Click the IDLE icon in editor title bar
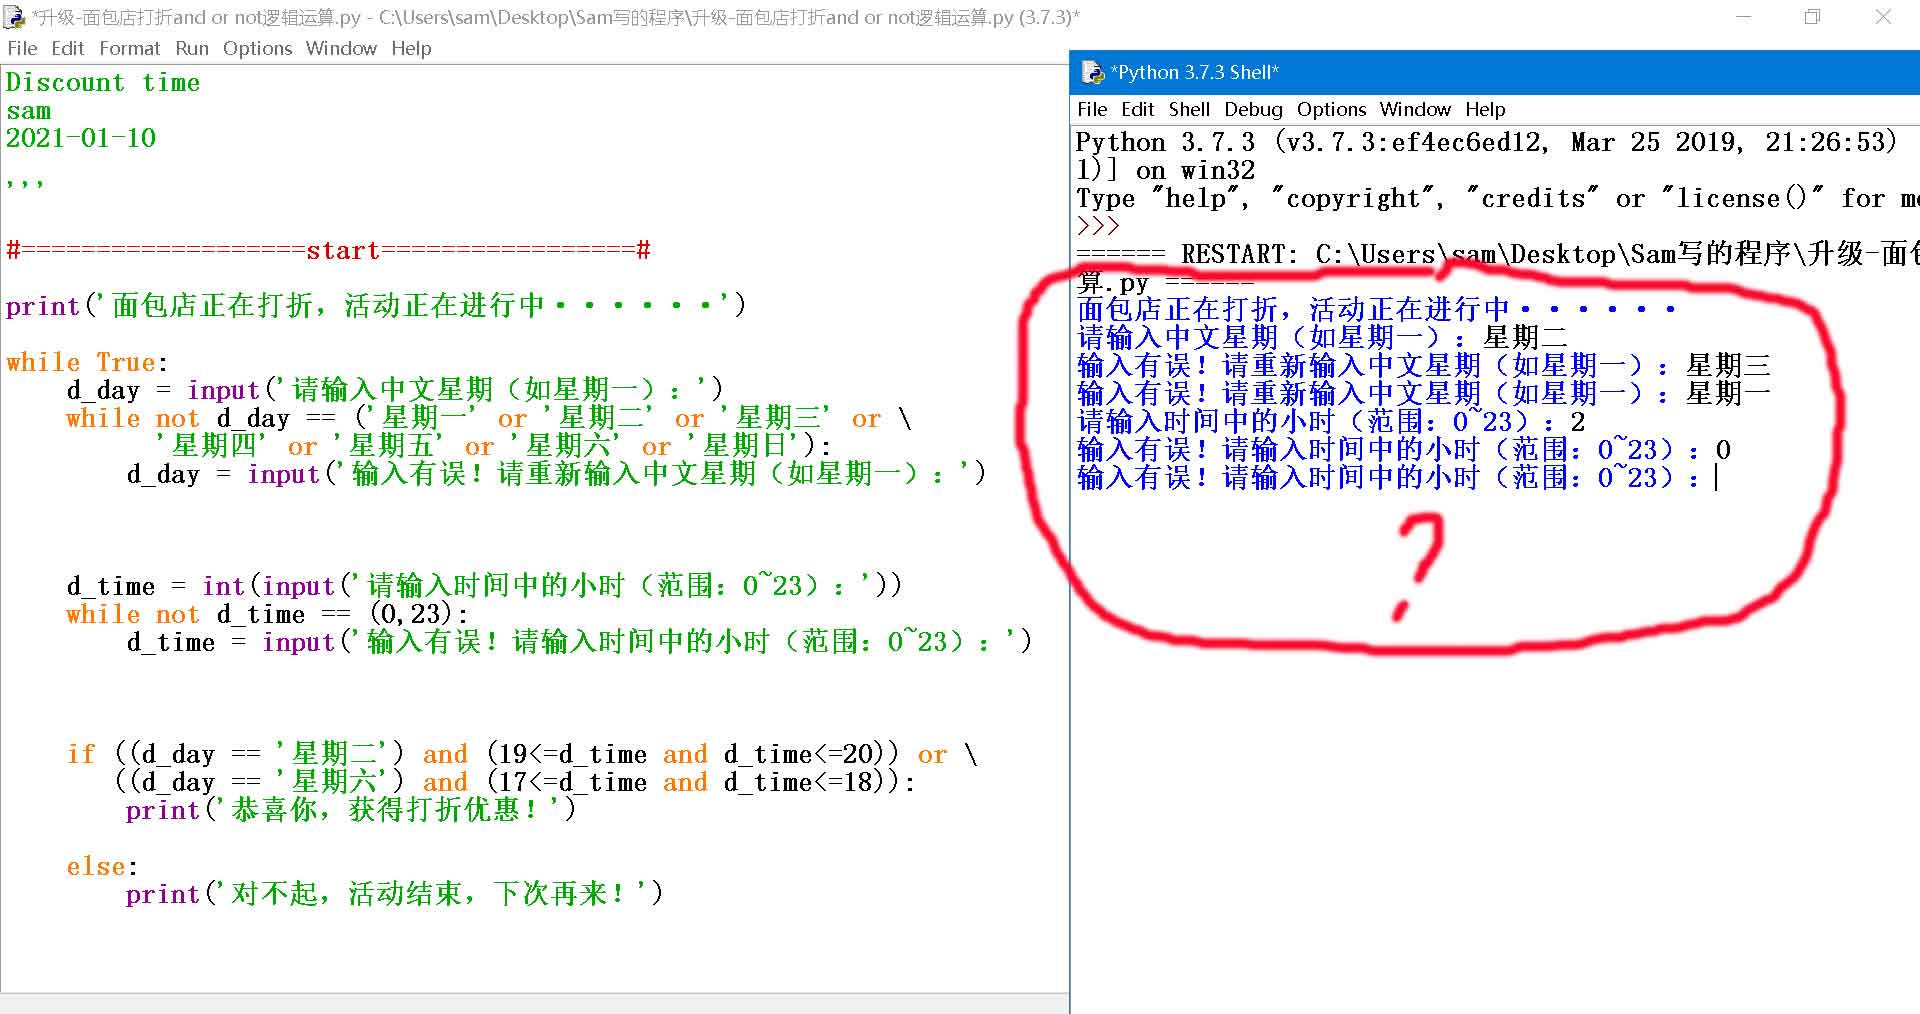 (14, 17)
